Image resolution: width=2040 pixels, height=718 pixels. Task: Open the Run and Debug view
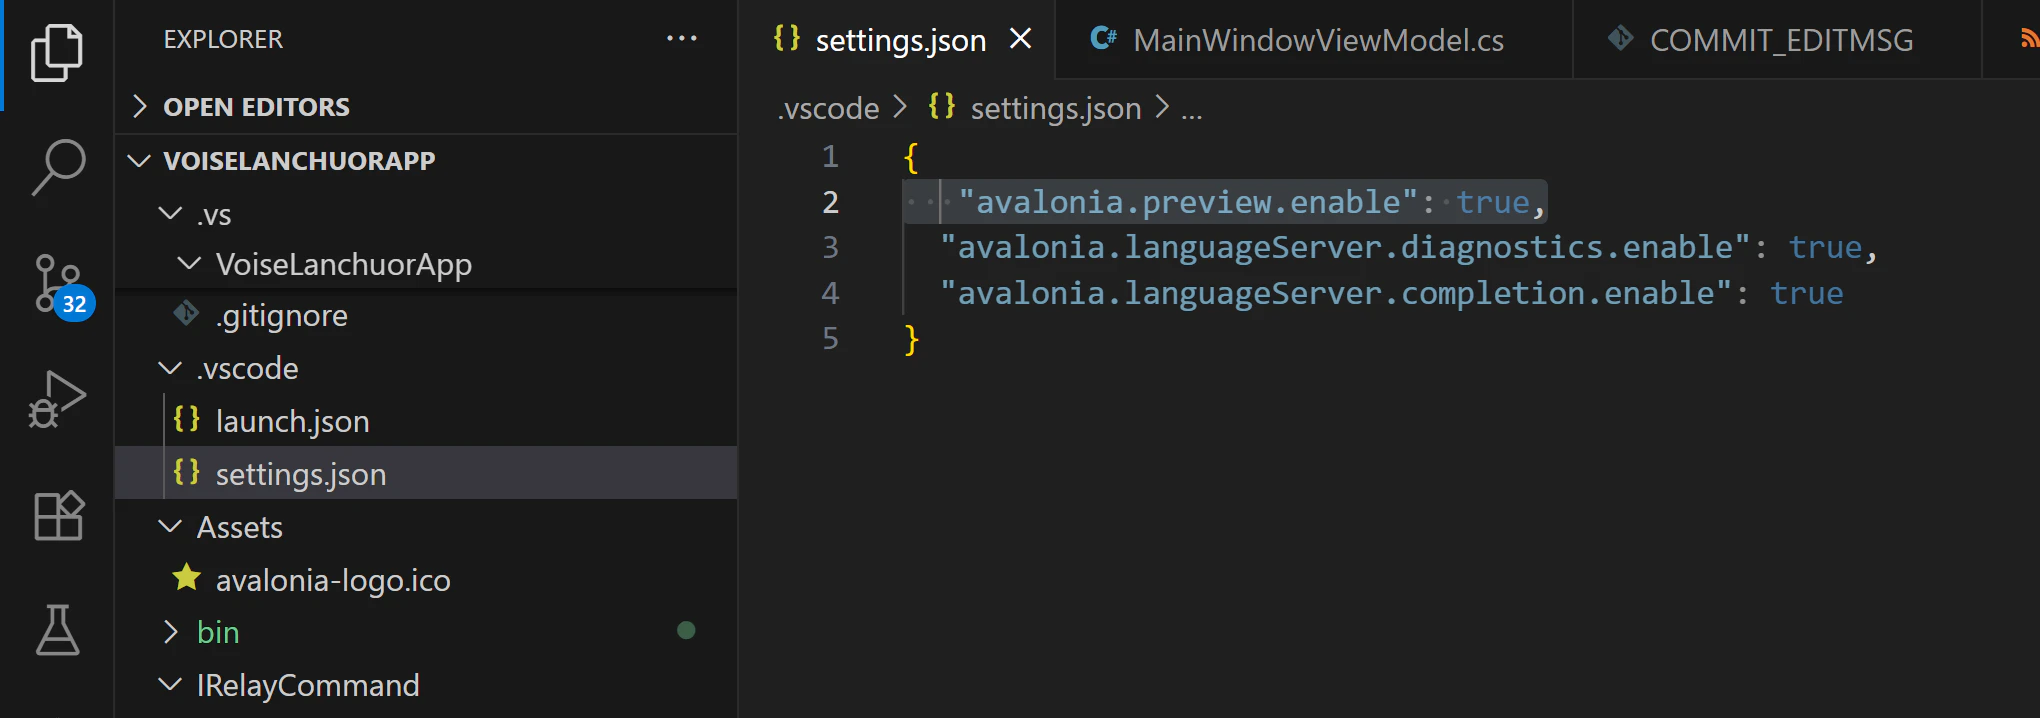tap(57, 400)
